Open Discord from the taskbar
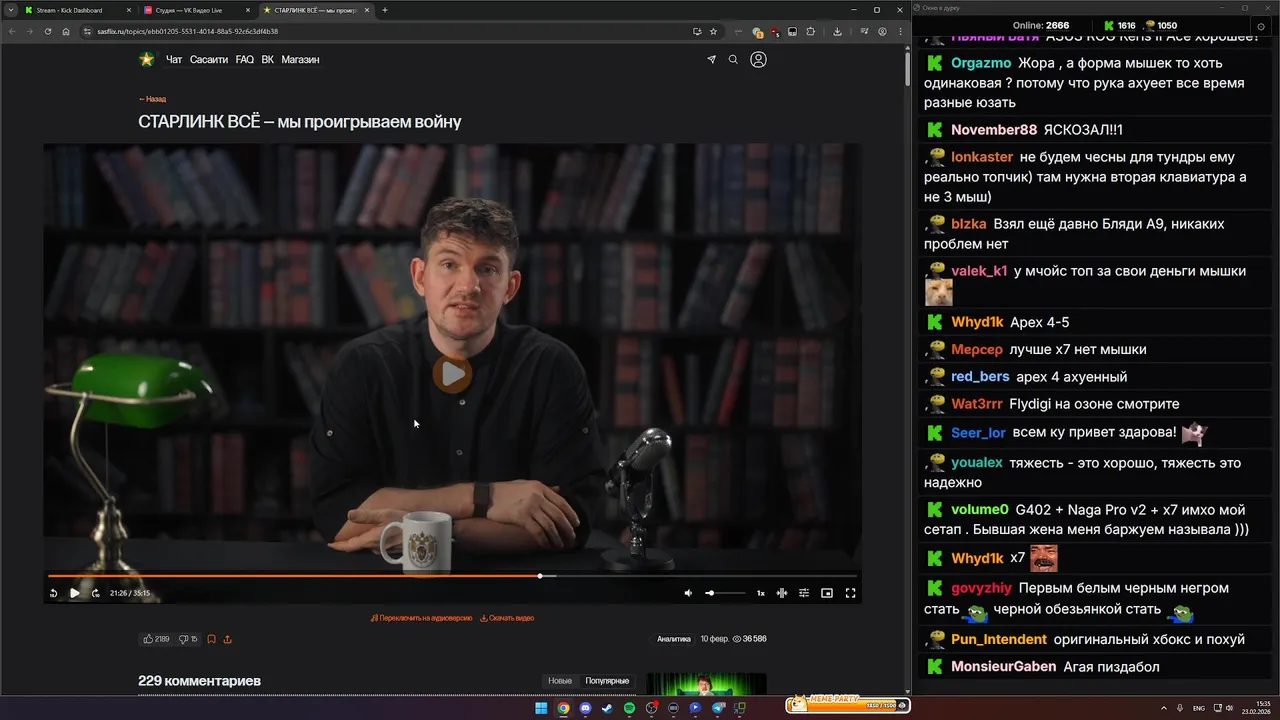 [585, 708]
